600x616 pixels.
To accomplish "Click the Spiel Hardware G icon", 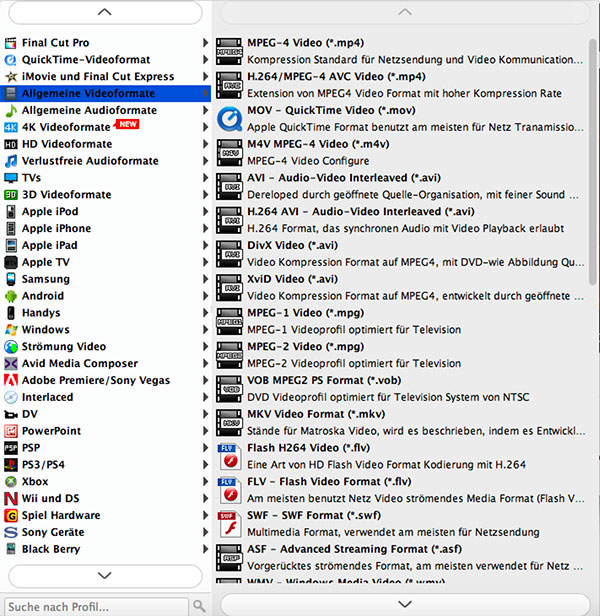I will [x=11, y=516].
